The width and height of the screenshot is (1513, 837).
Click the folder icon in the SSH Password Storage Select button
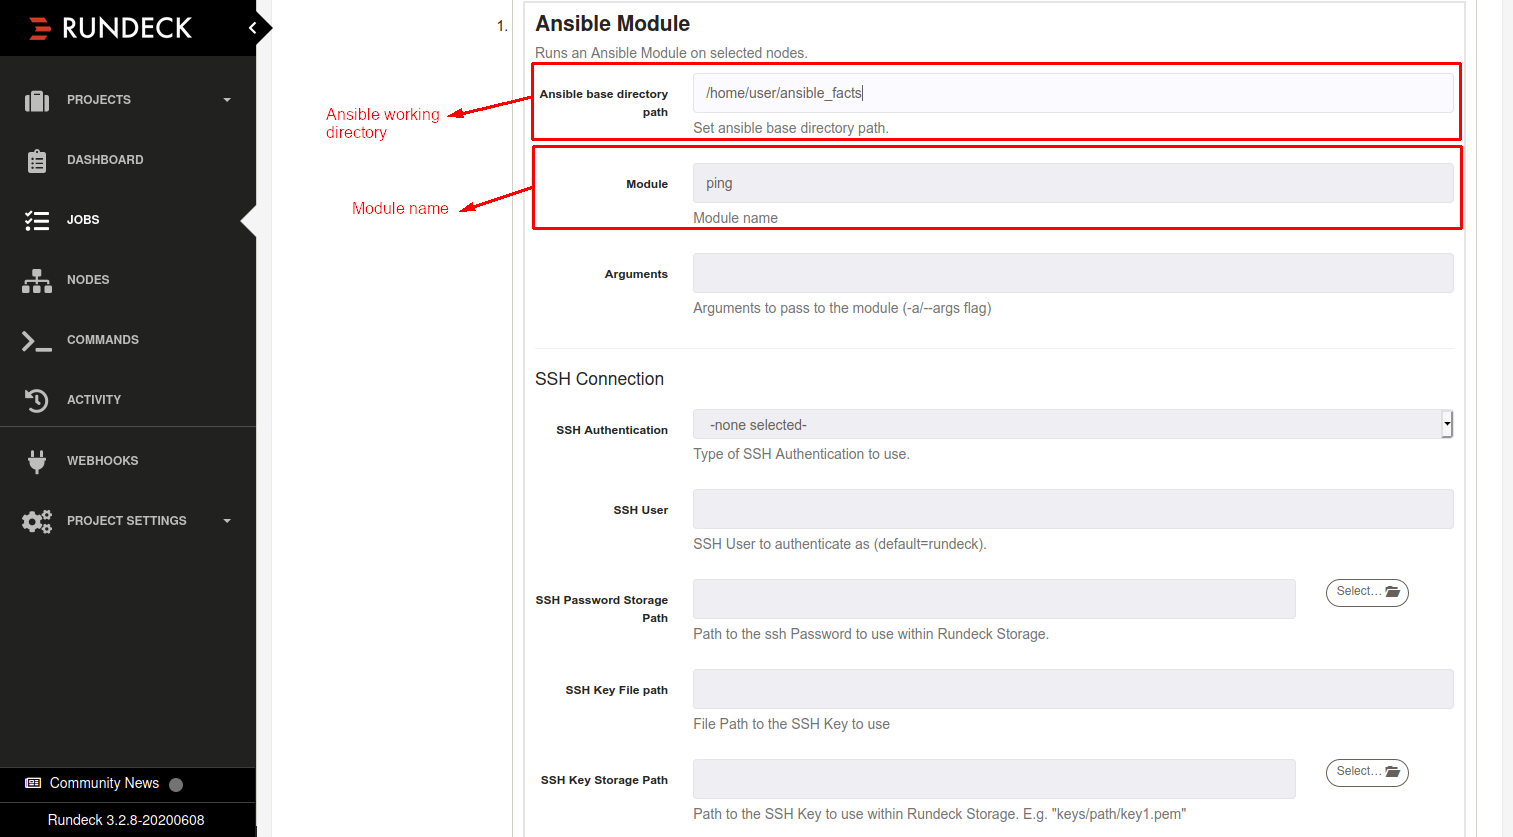(1392, 592)
